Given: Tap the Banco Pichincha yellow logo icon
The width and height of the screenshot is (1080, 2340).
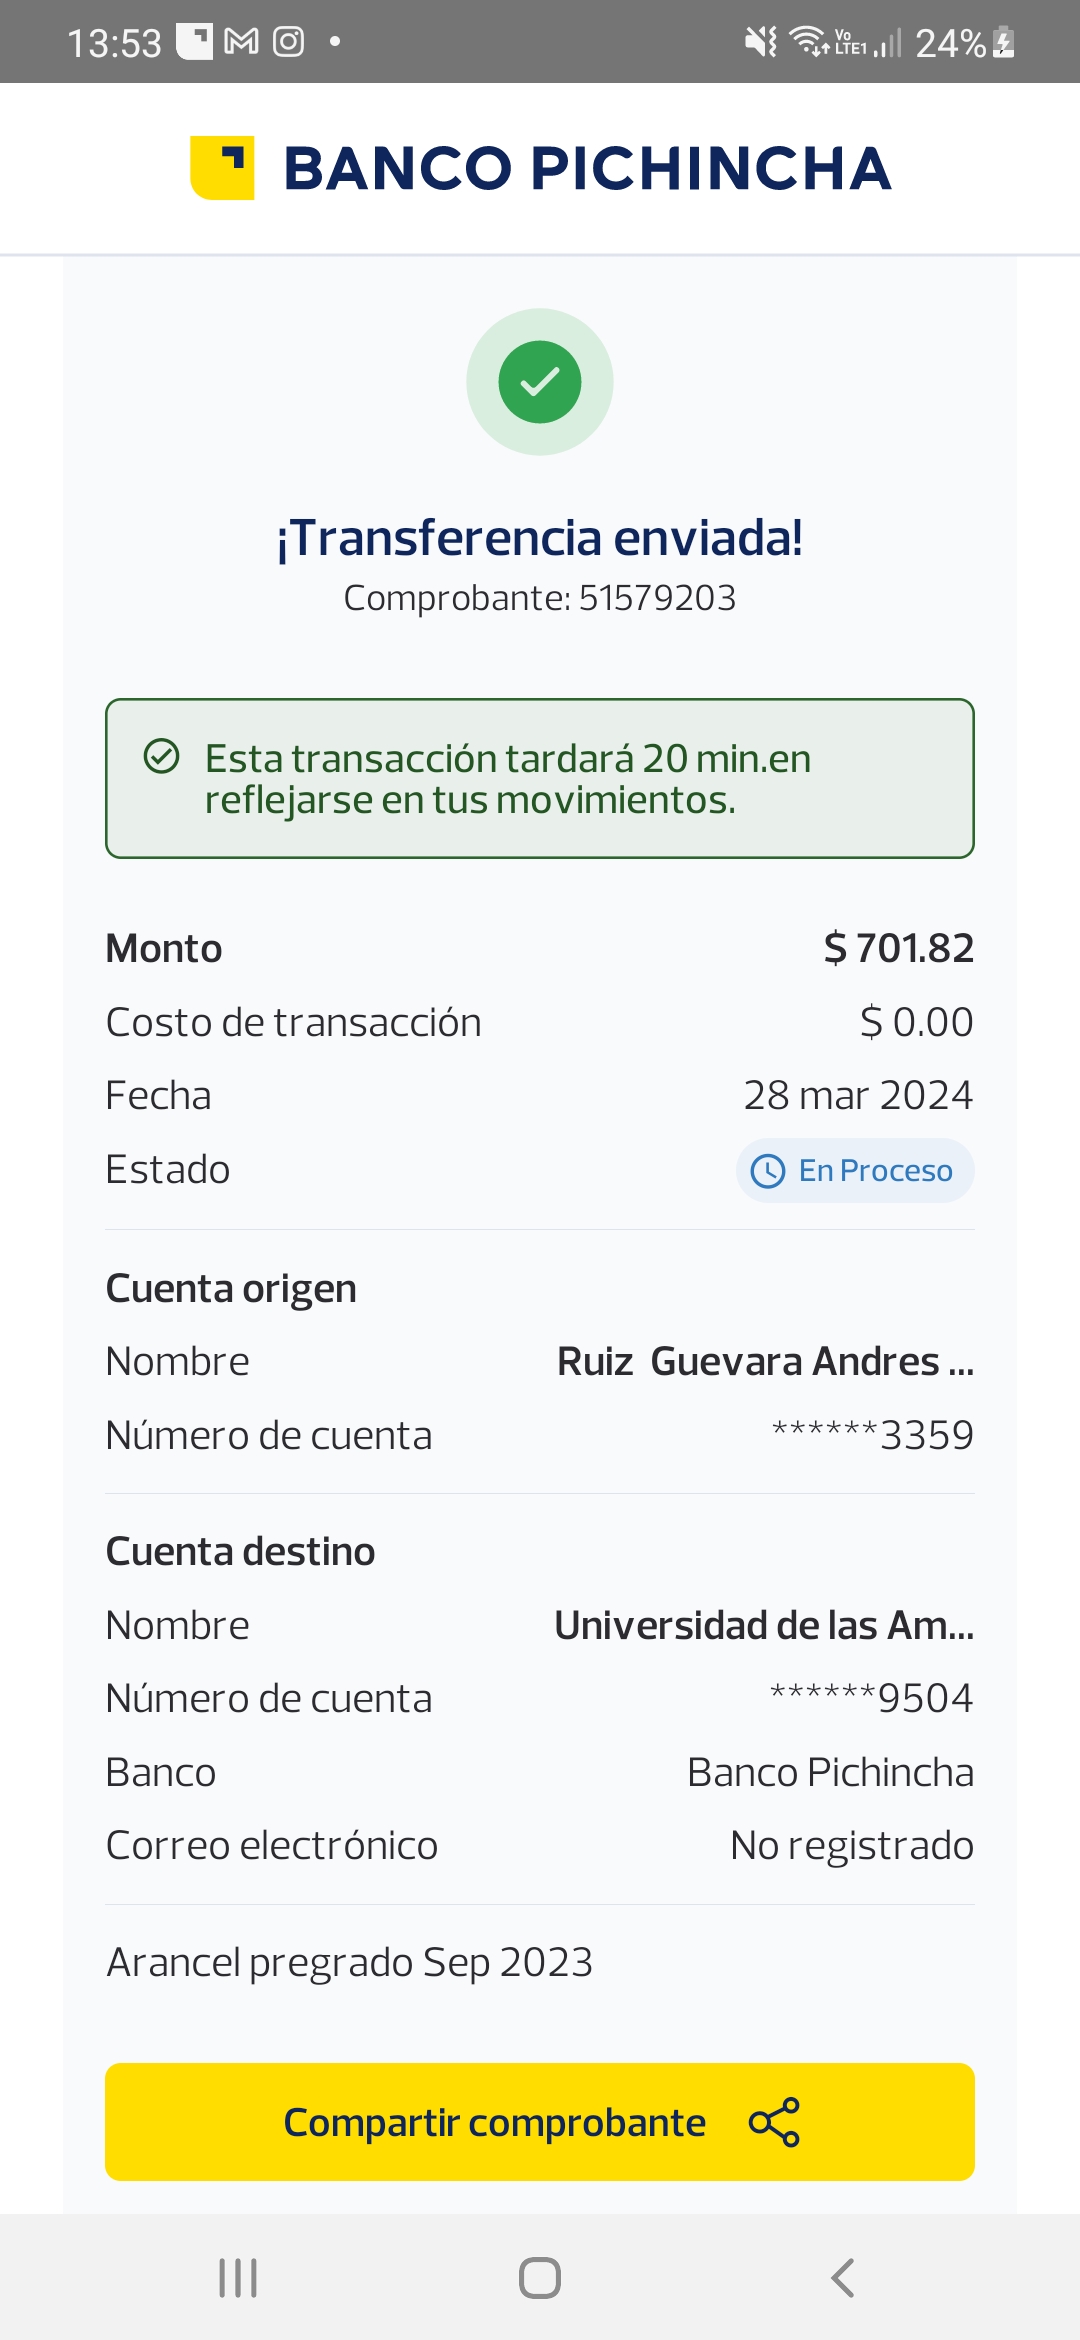Looking at the screenshot, I should pos(222,167).
